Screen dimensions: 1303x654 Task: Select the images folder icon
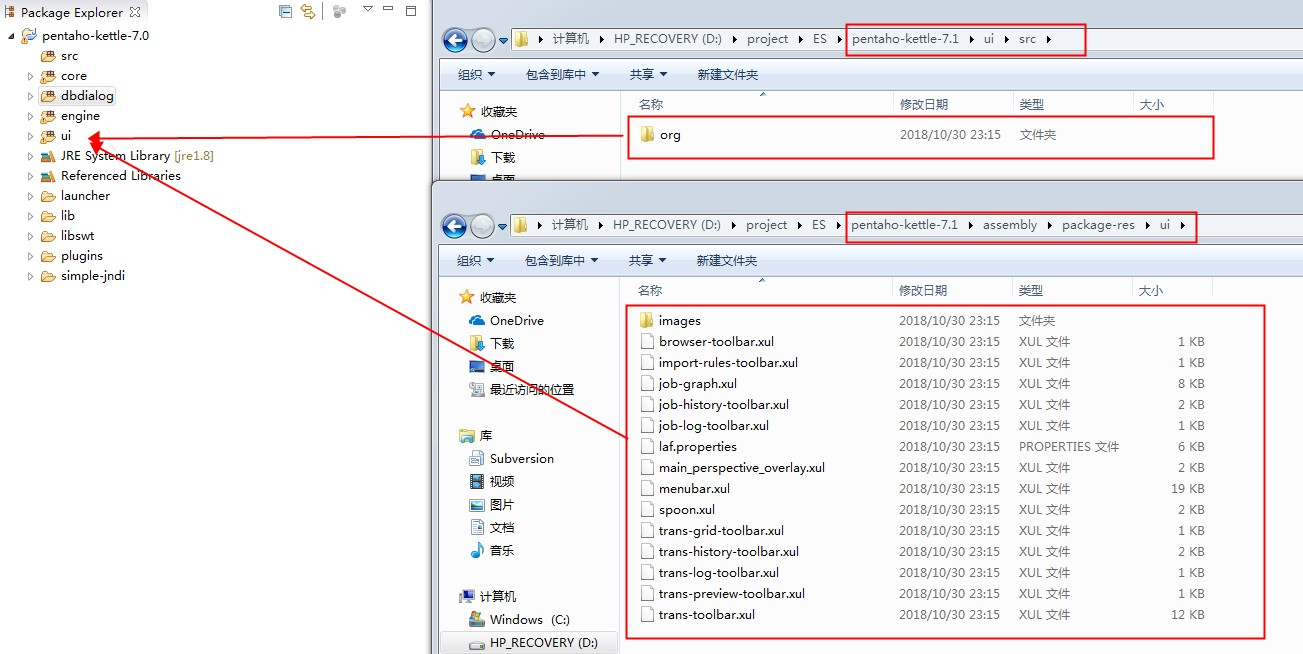[646, 321]
